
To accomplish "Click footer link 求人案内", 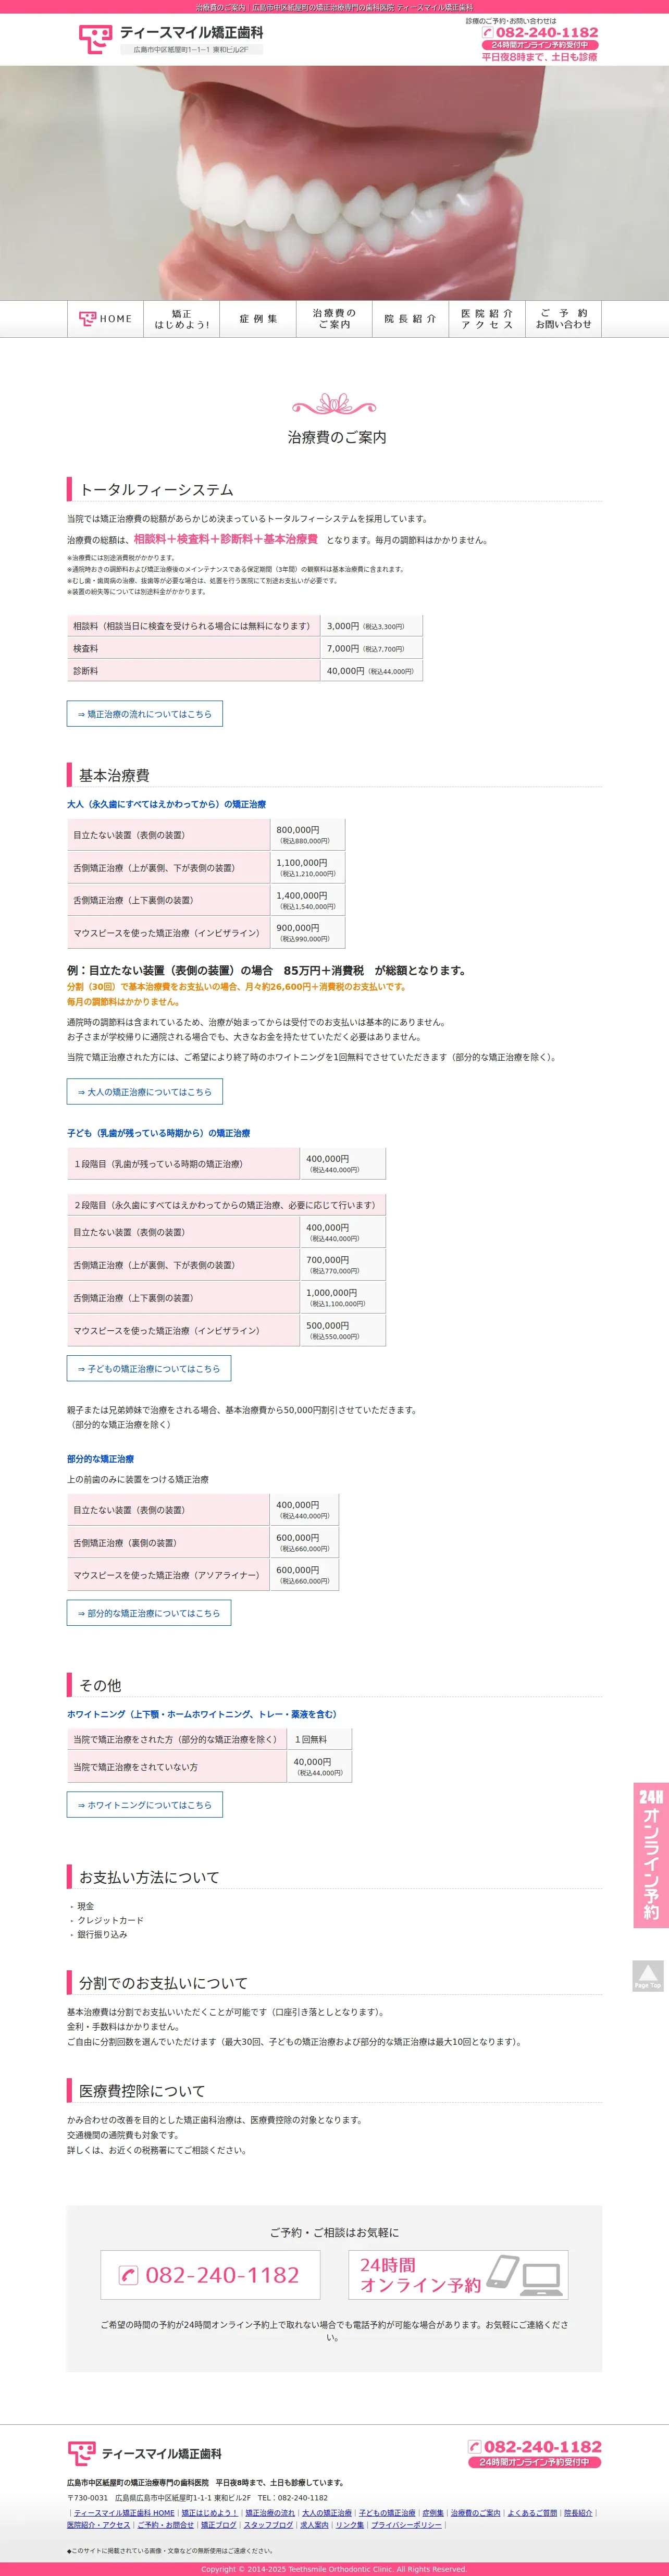I will 314,2525.
